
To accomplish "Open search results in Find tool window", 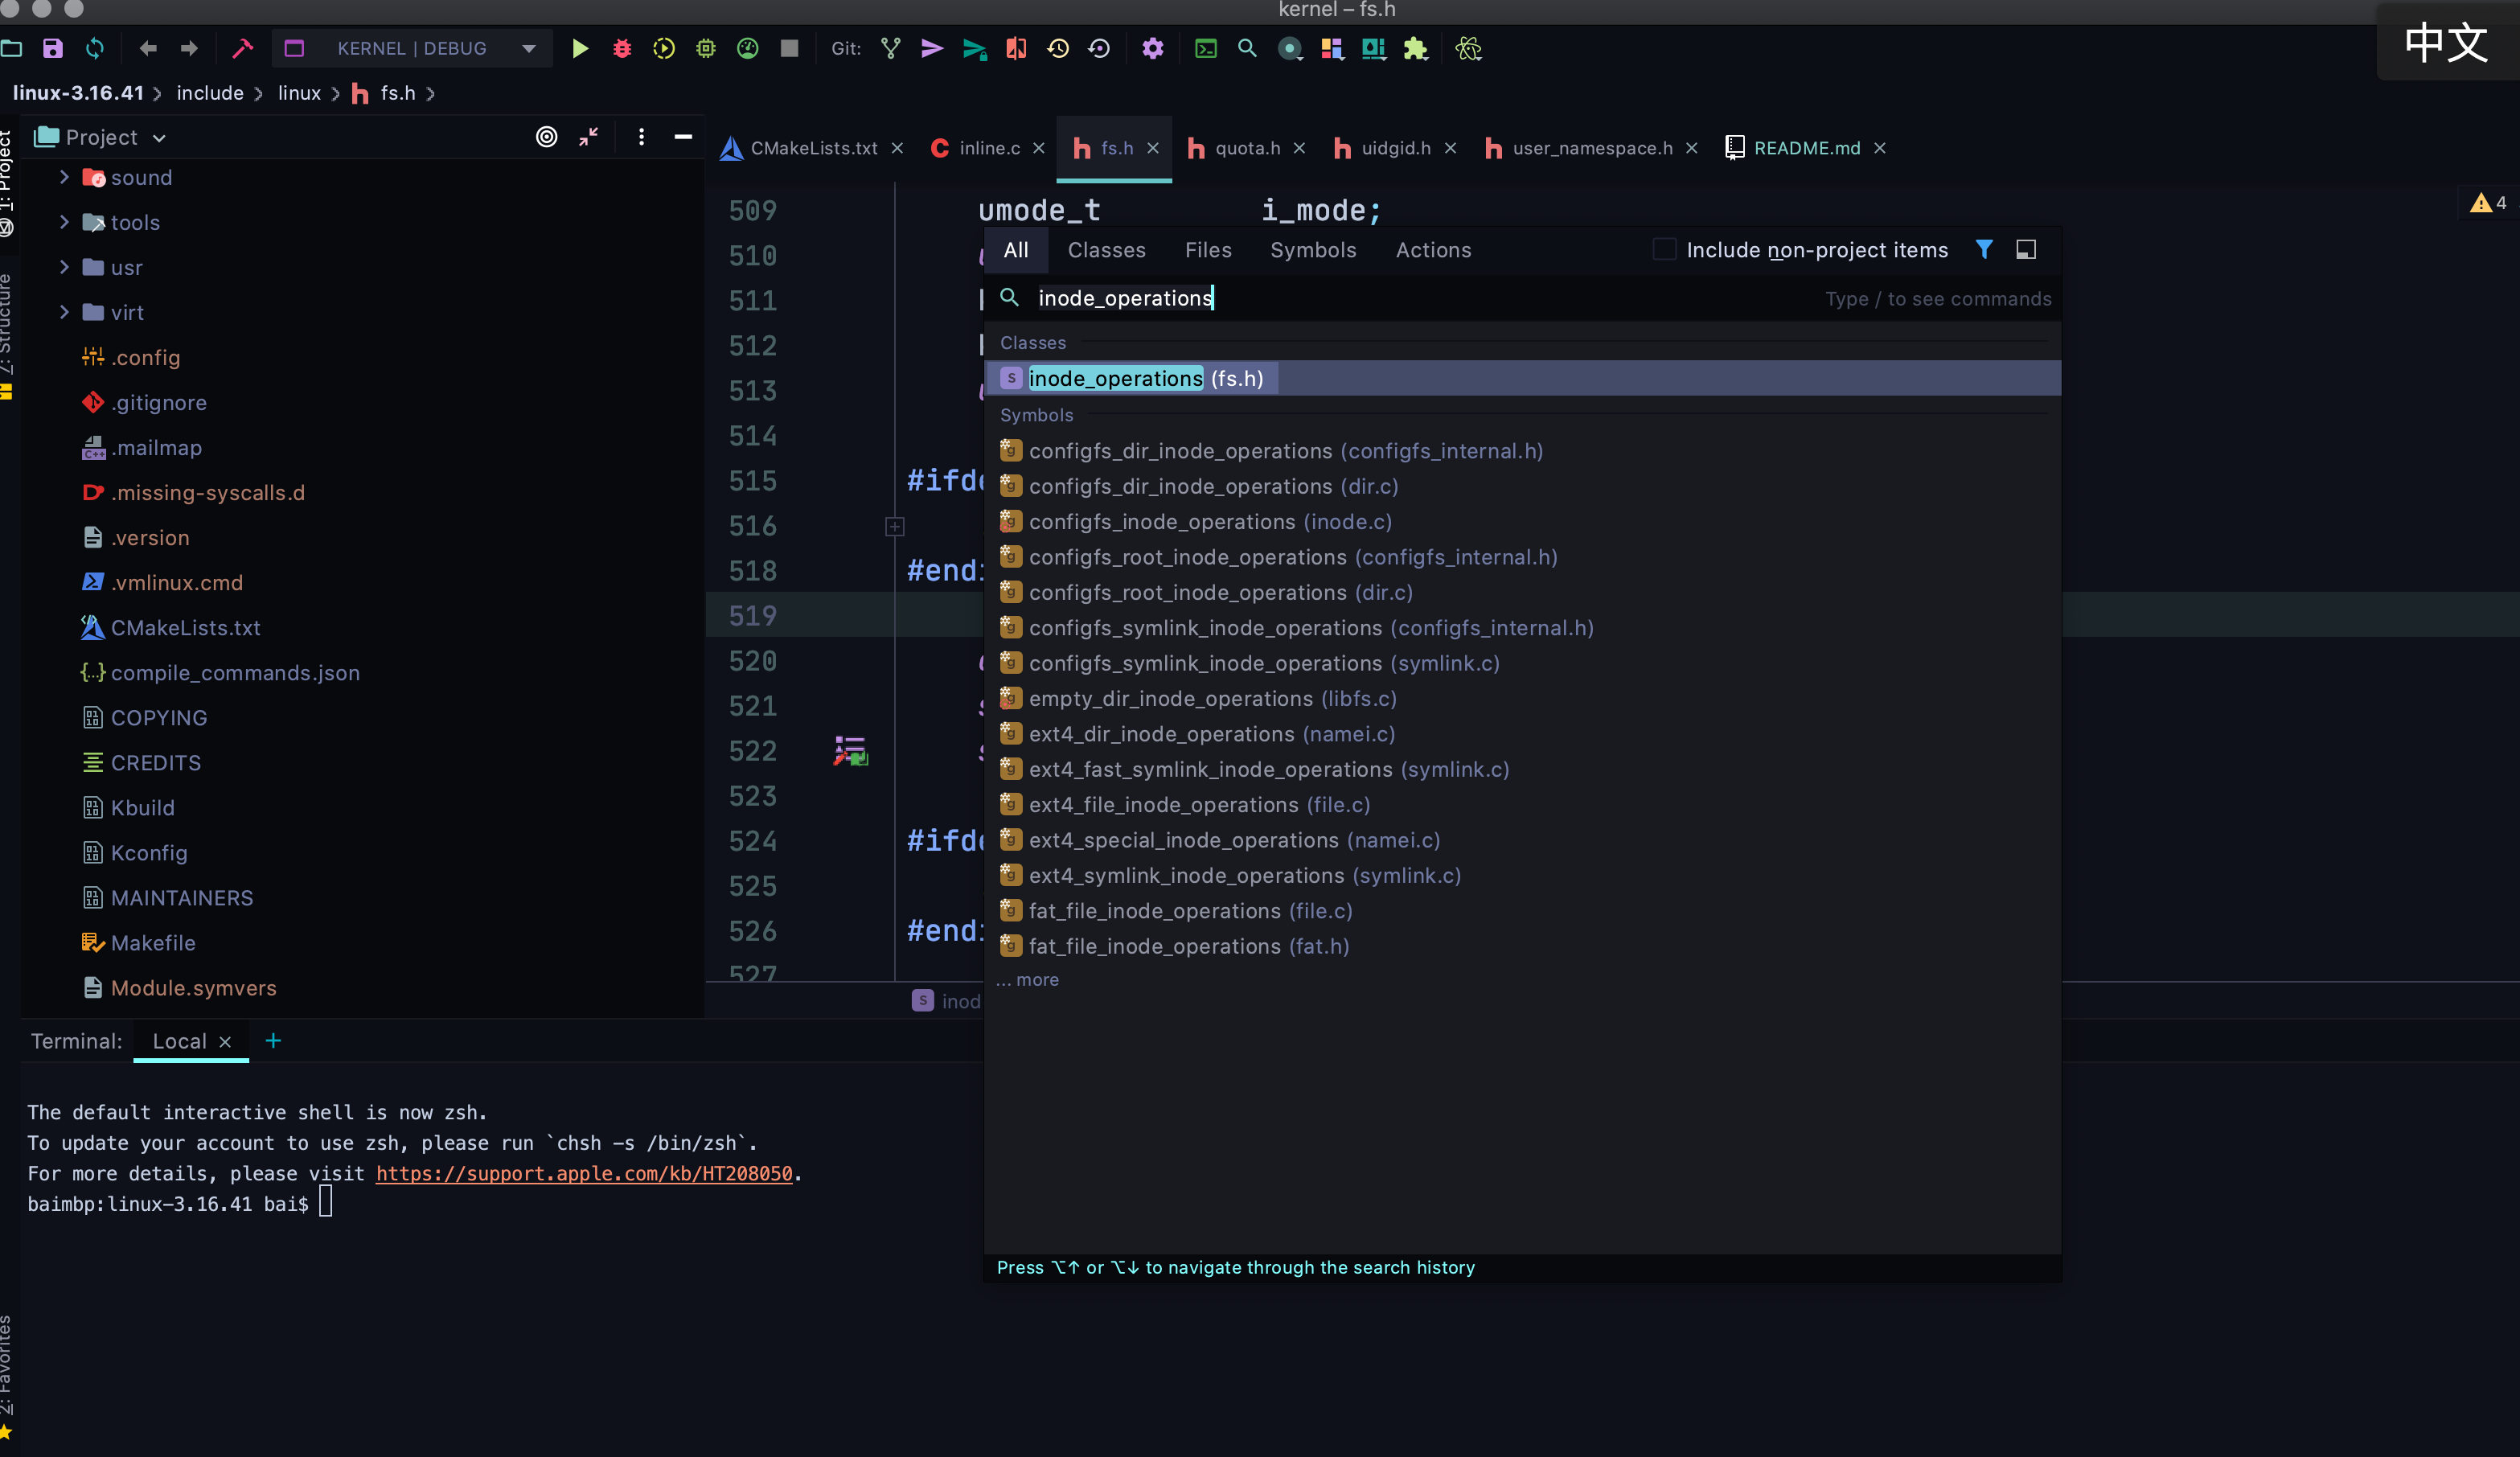I will tap(2025, 250).
